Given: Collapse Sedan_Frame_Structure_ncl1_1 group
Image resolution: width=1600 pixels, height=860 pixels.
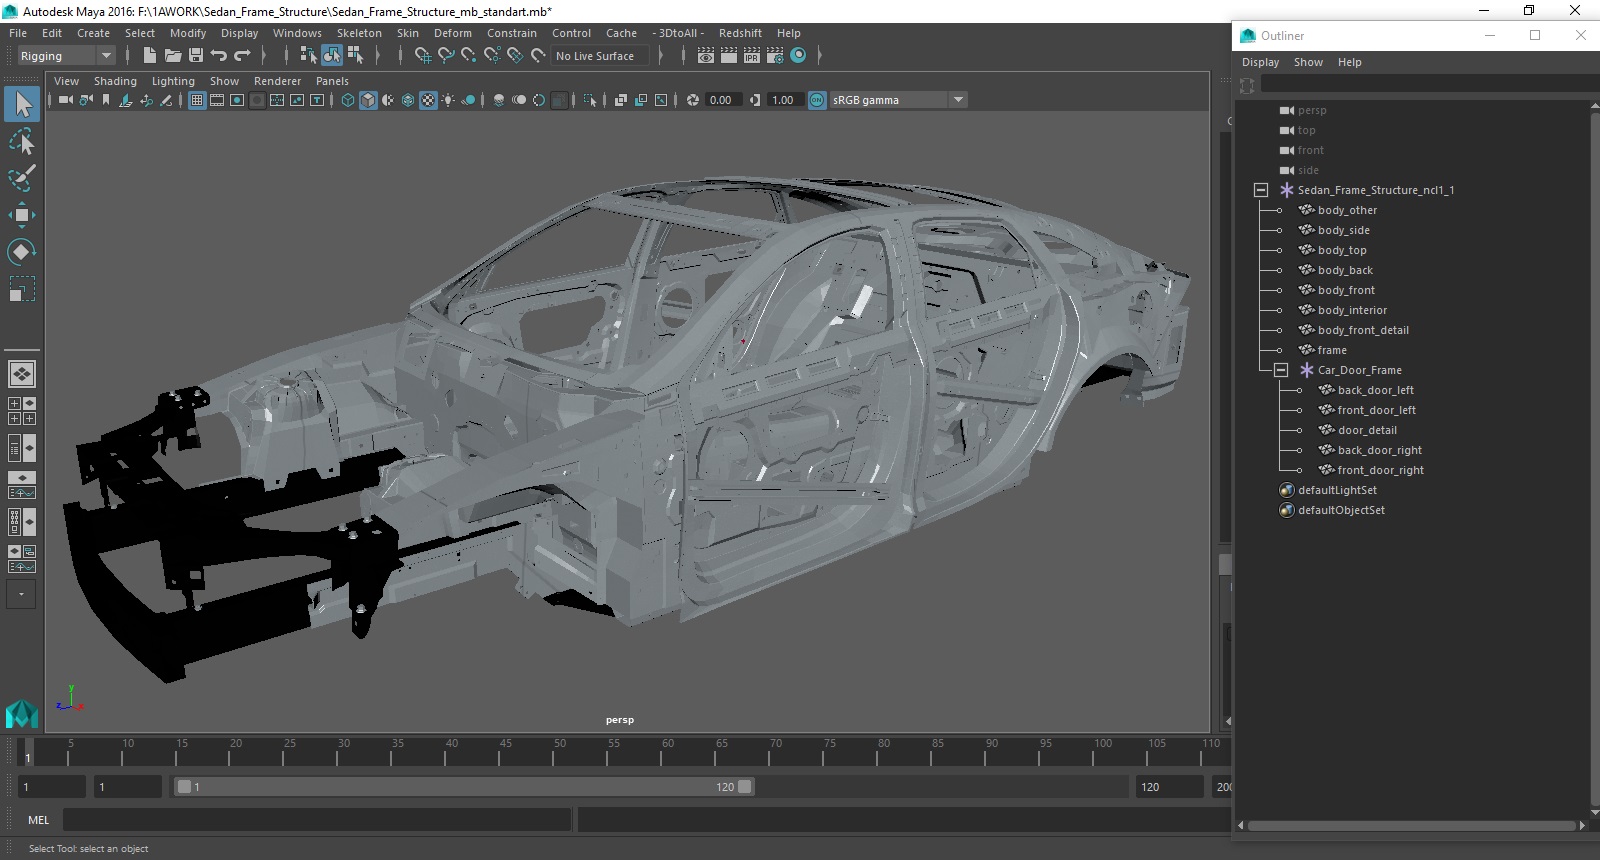Looking at the screenshot, I should tap(1261, 190).
